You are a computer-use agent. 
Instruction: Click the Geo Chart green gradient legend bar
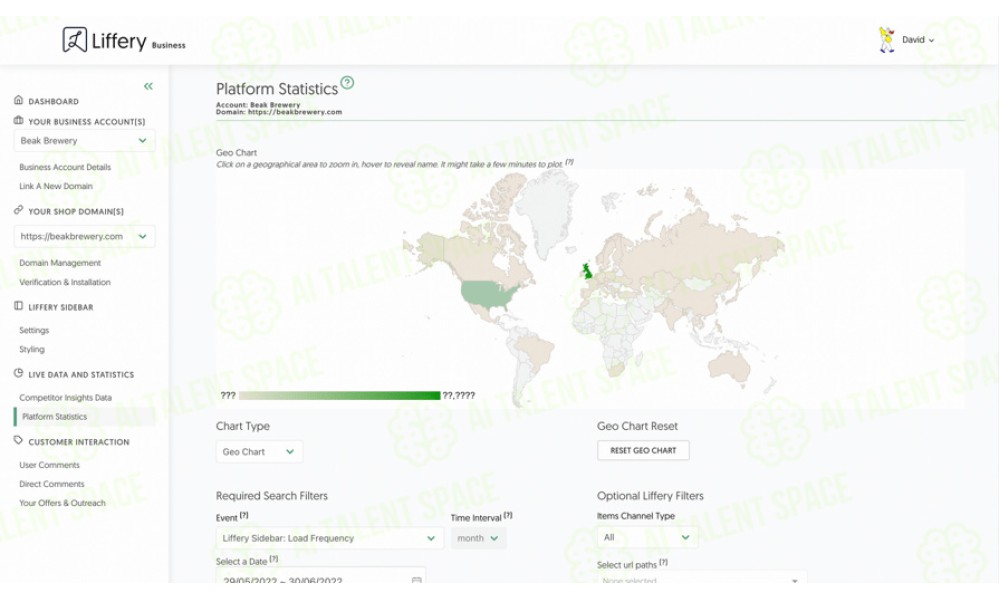pyautogui.click(x=339, y=395)
